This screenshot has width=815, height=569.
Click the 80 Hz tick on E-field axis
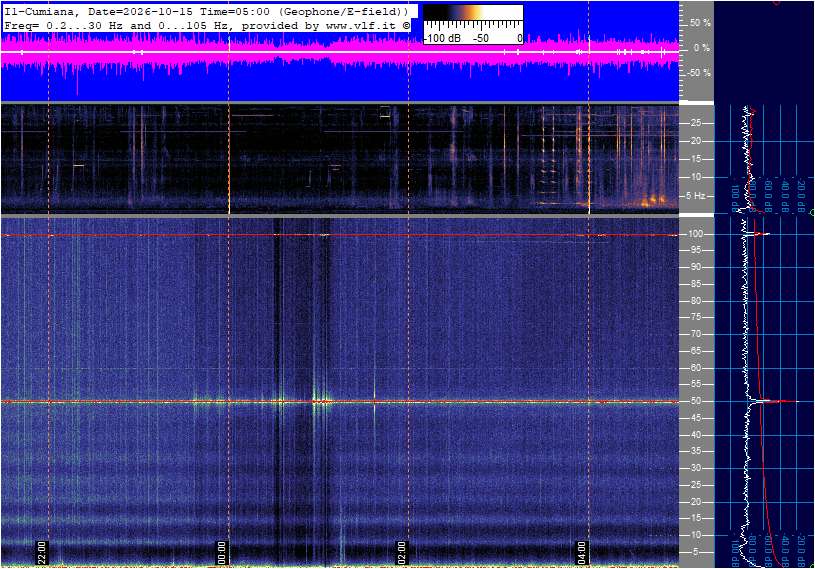(x=695, y=301)
